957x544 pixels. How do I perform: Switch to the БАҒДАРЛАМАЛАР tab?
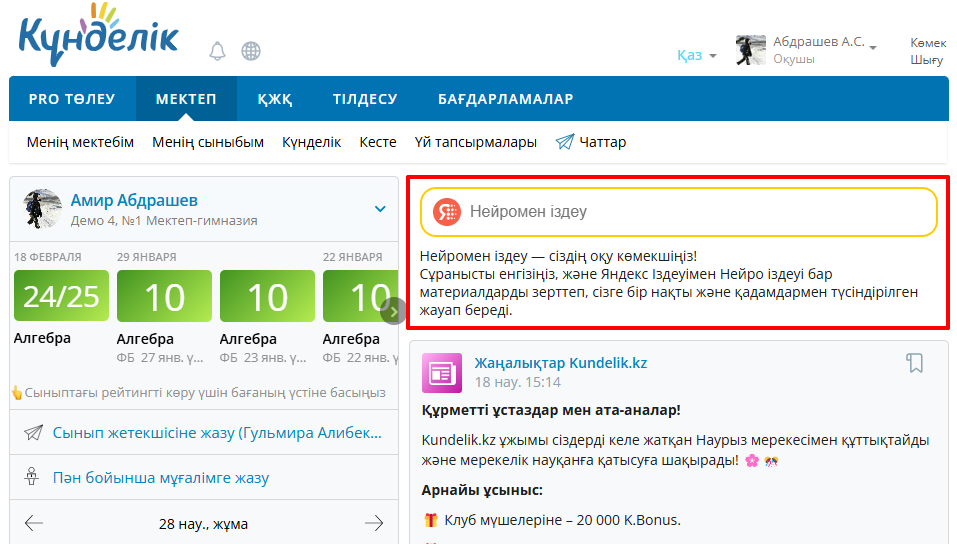505,99
